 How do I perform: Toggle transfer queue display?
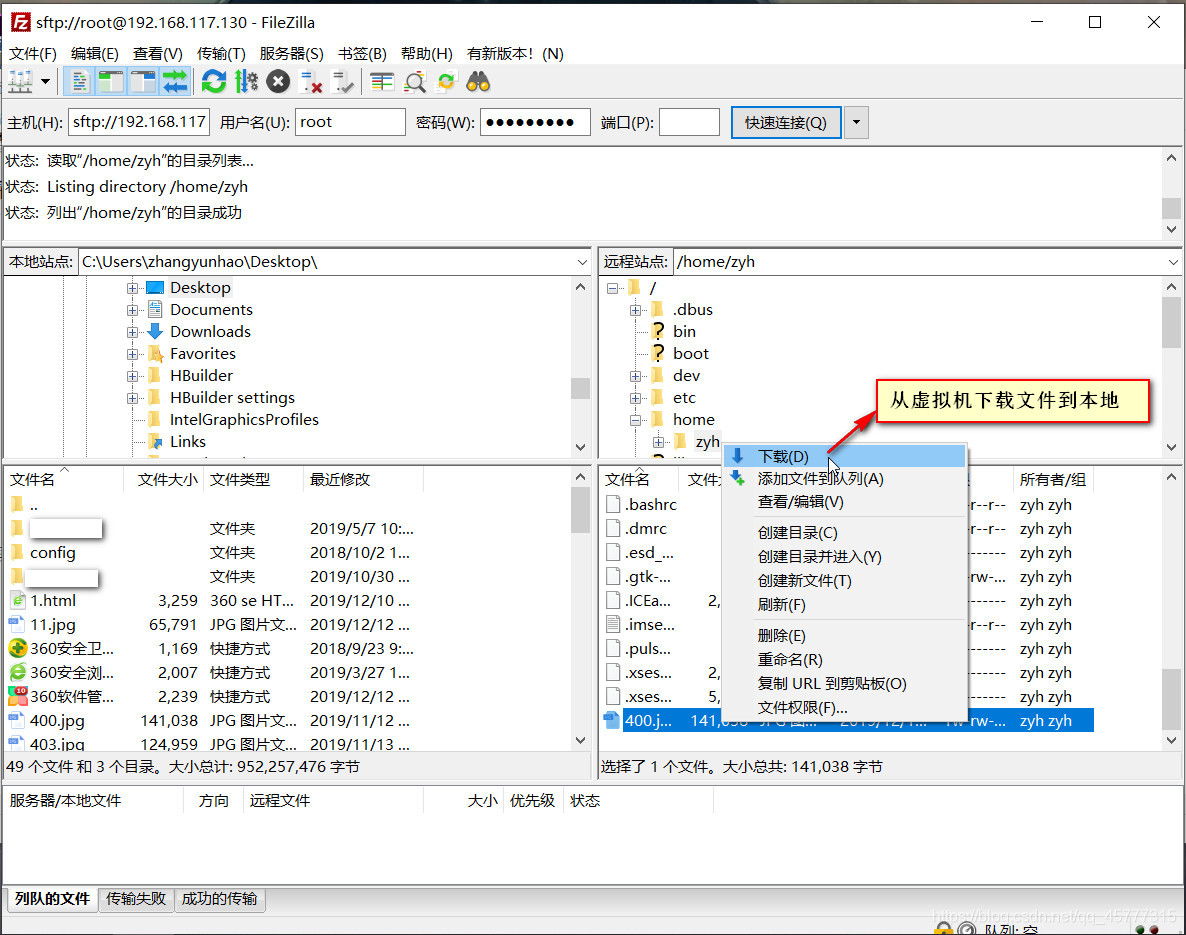(x=174, y=82)
